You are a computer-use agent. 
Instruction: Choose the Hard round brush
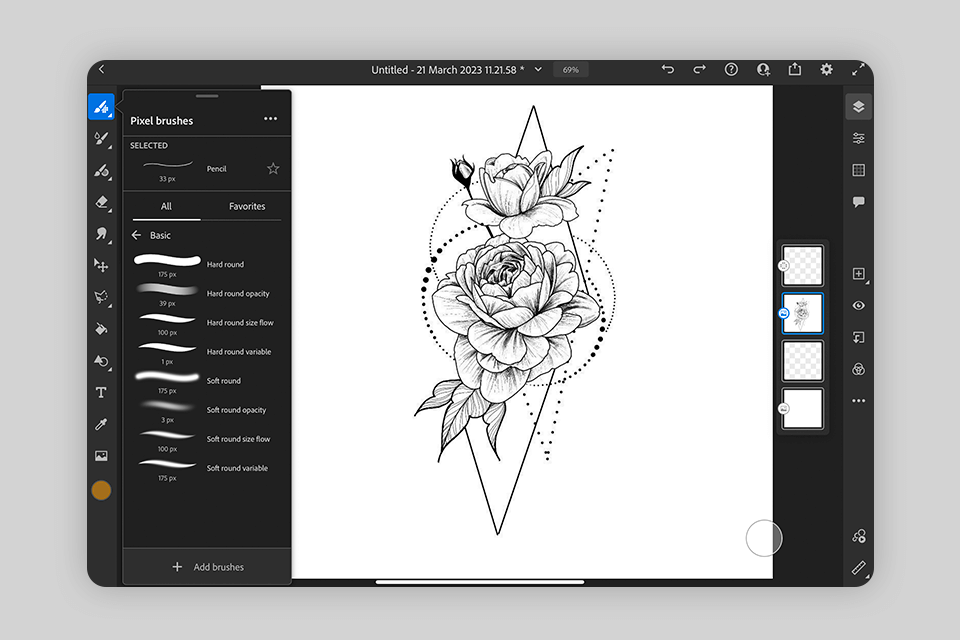[207, 265]
